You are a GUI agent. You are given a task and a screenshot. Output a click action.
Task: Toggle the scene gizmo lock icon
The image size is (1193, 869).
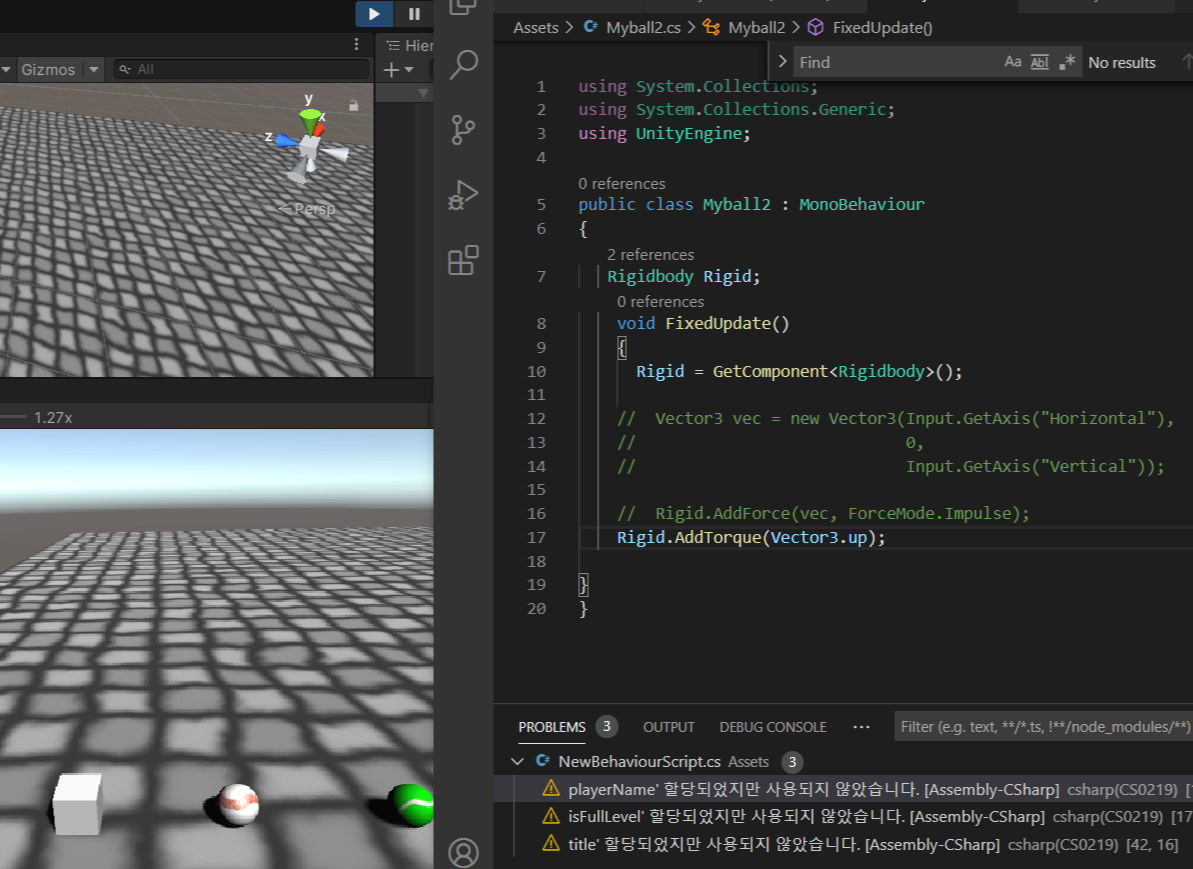[x=353, y=106]
